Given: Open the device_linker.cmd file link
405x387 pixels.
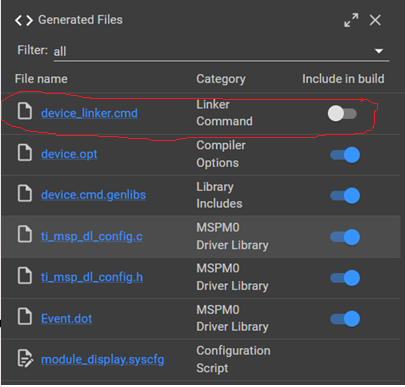Looking at the screenshot, I should click(89, 113).
